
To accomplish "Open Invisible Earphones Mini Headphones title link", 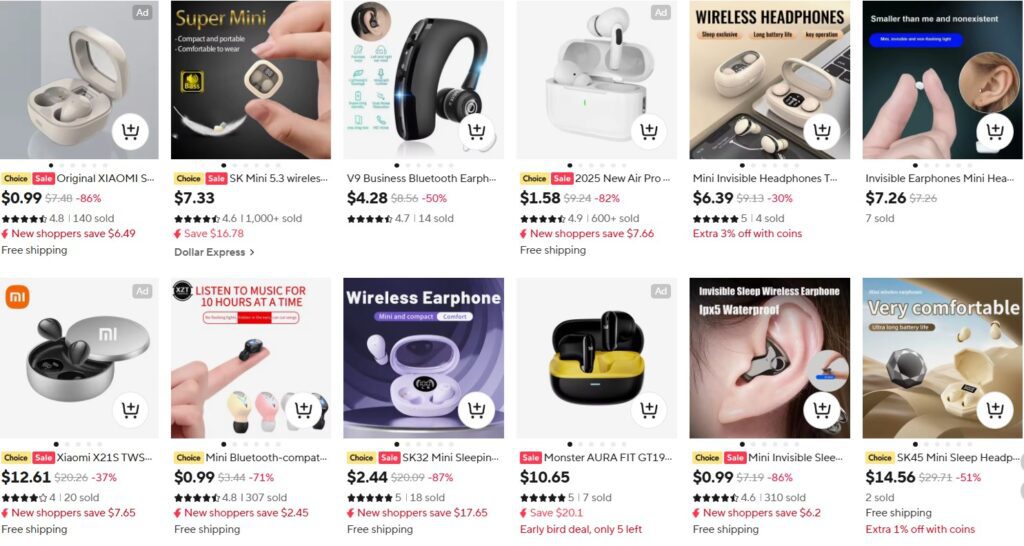I will pos(939,178).
